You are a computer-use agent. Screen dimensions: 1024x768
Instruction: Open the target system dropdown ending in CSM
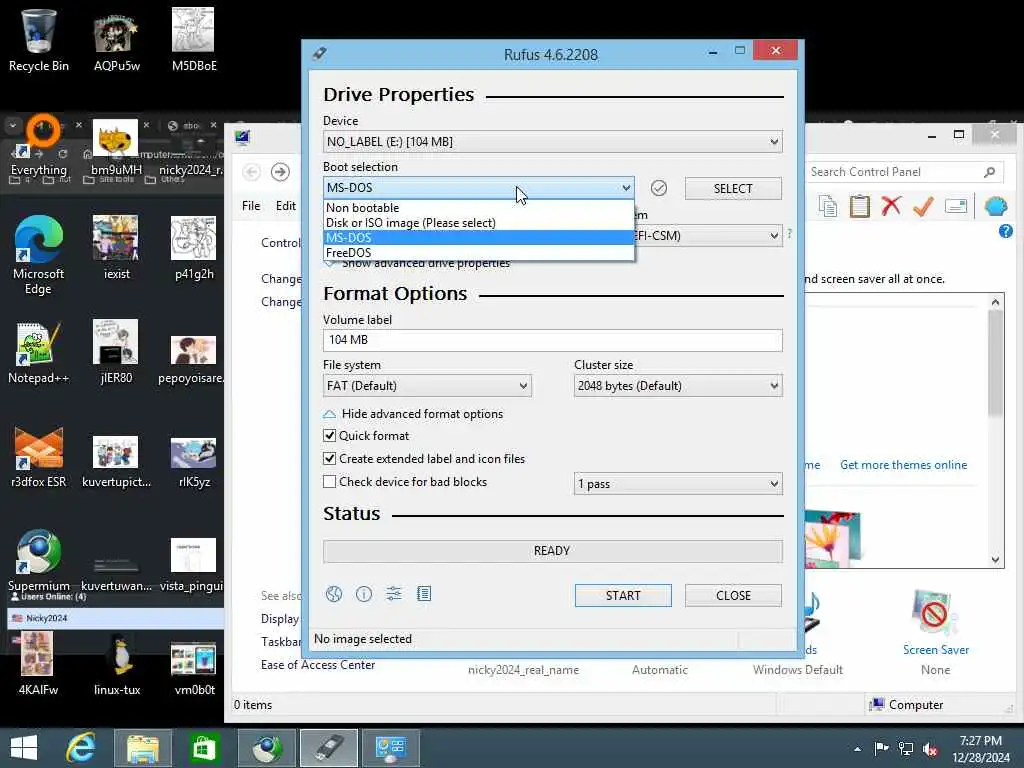coord(708,236)
